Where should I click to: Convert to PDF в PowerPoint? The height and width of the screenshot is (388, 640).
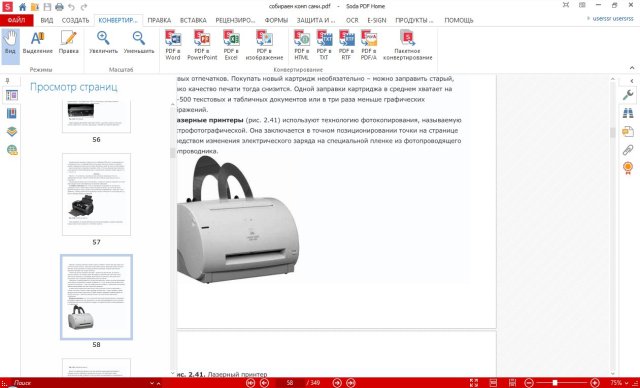coord(202,45)
